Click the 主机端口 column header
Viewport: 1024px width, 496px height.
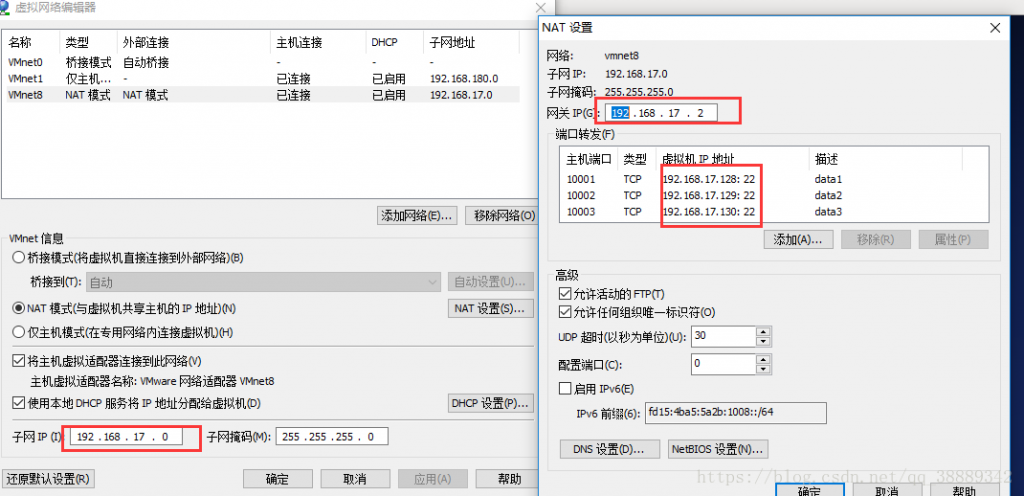[x=588, y=159]
